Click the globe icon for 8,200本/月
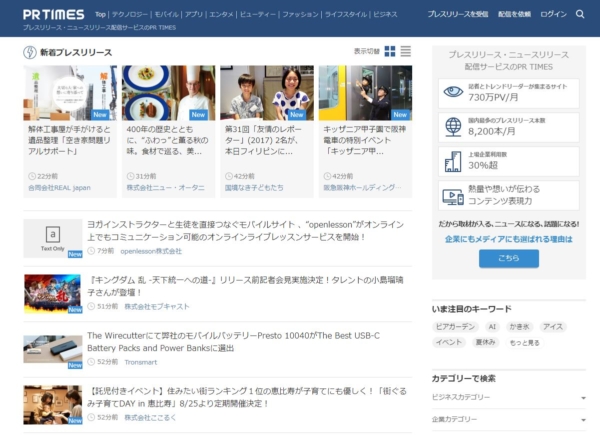600x435 pixels. click(x=452, y=125)
